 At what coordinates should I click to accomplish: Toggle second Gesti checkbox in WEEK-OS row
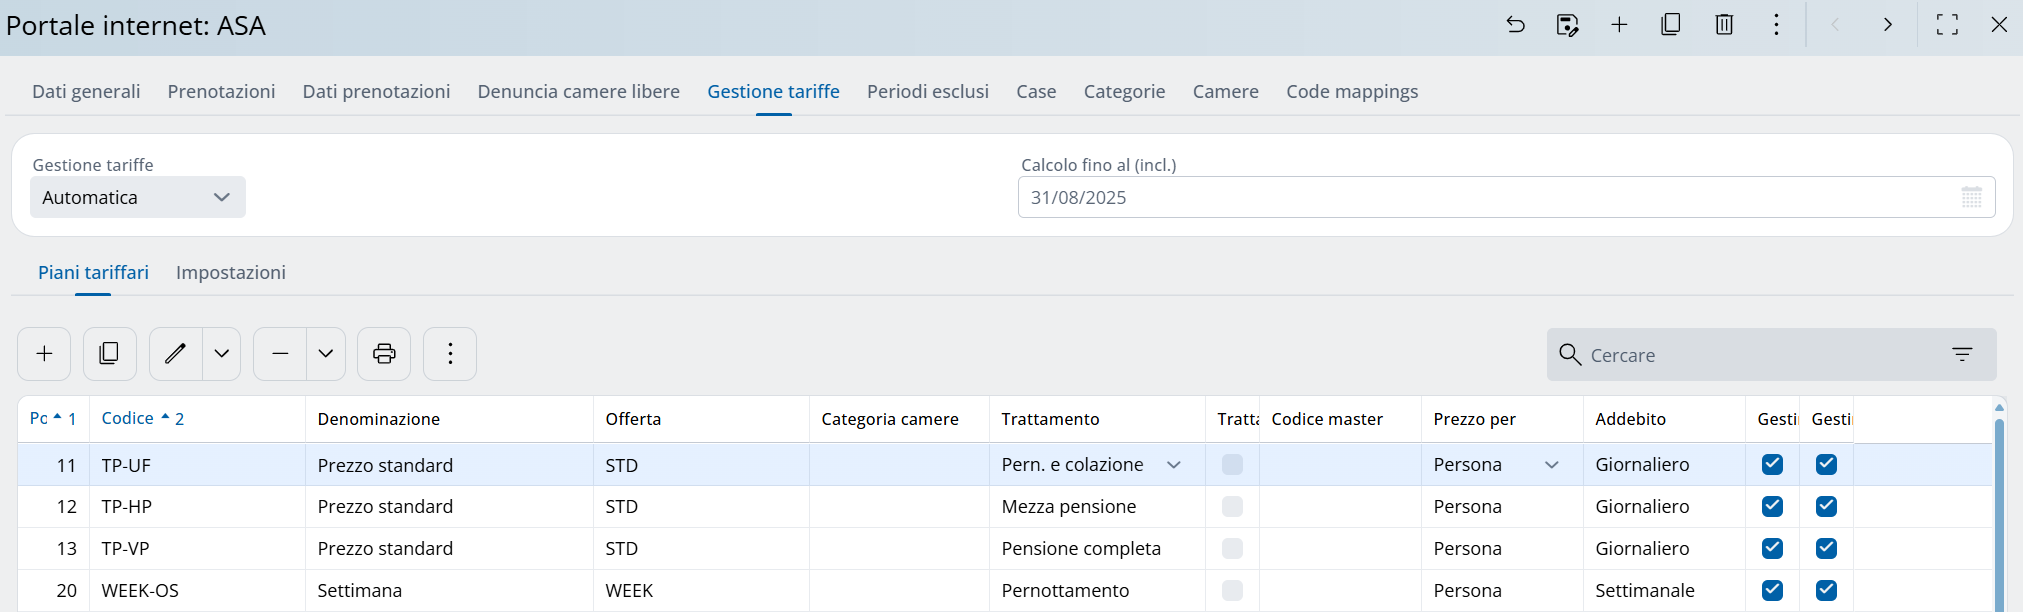(x=1826, y=590)
